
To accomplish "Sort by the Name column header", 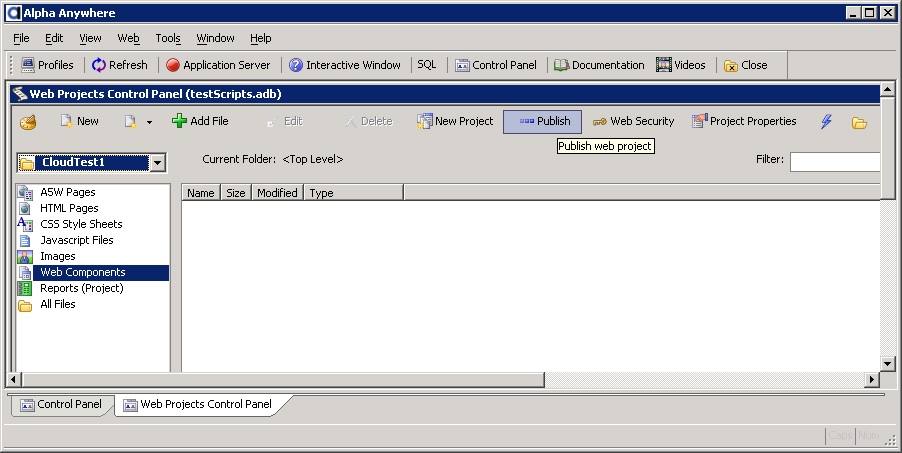I will pyautogui.click(x=201, y=193).
